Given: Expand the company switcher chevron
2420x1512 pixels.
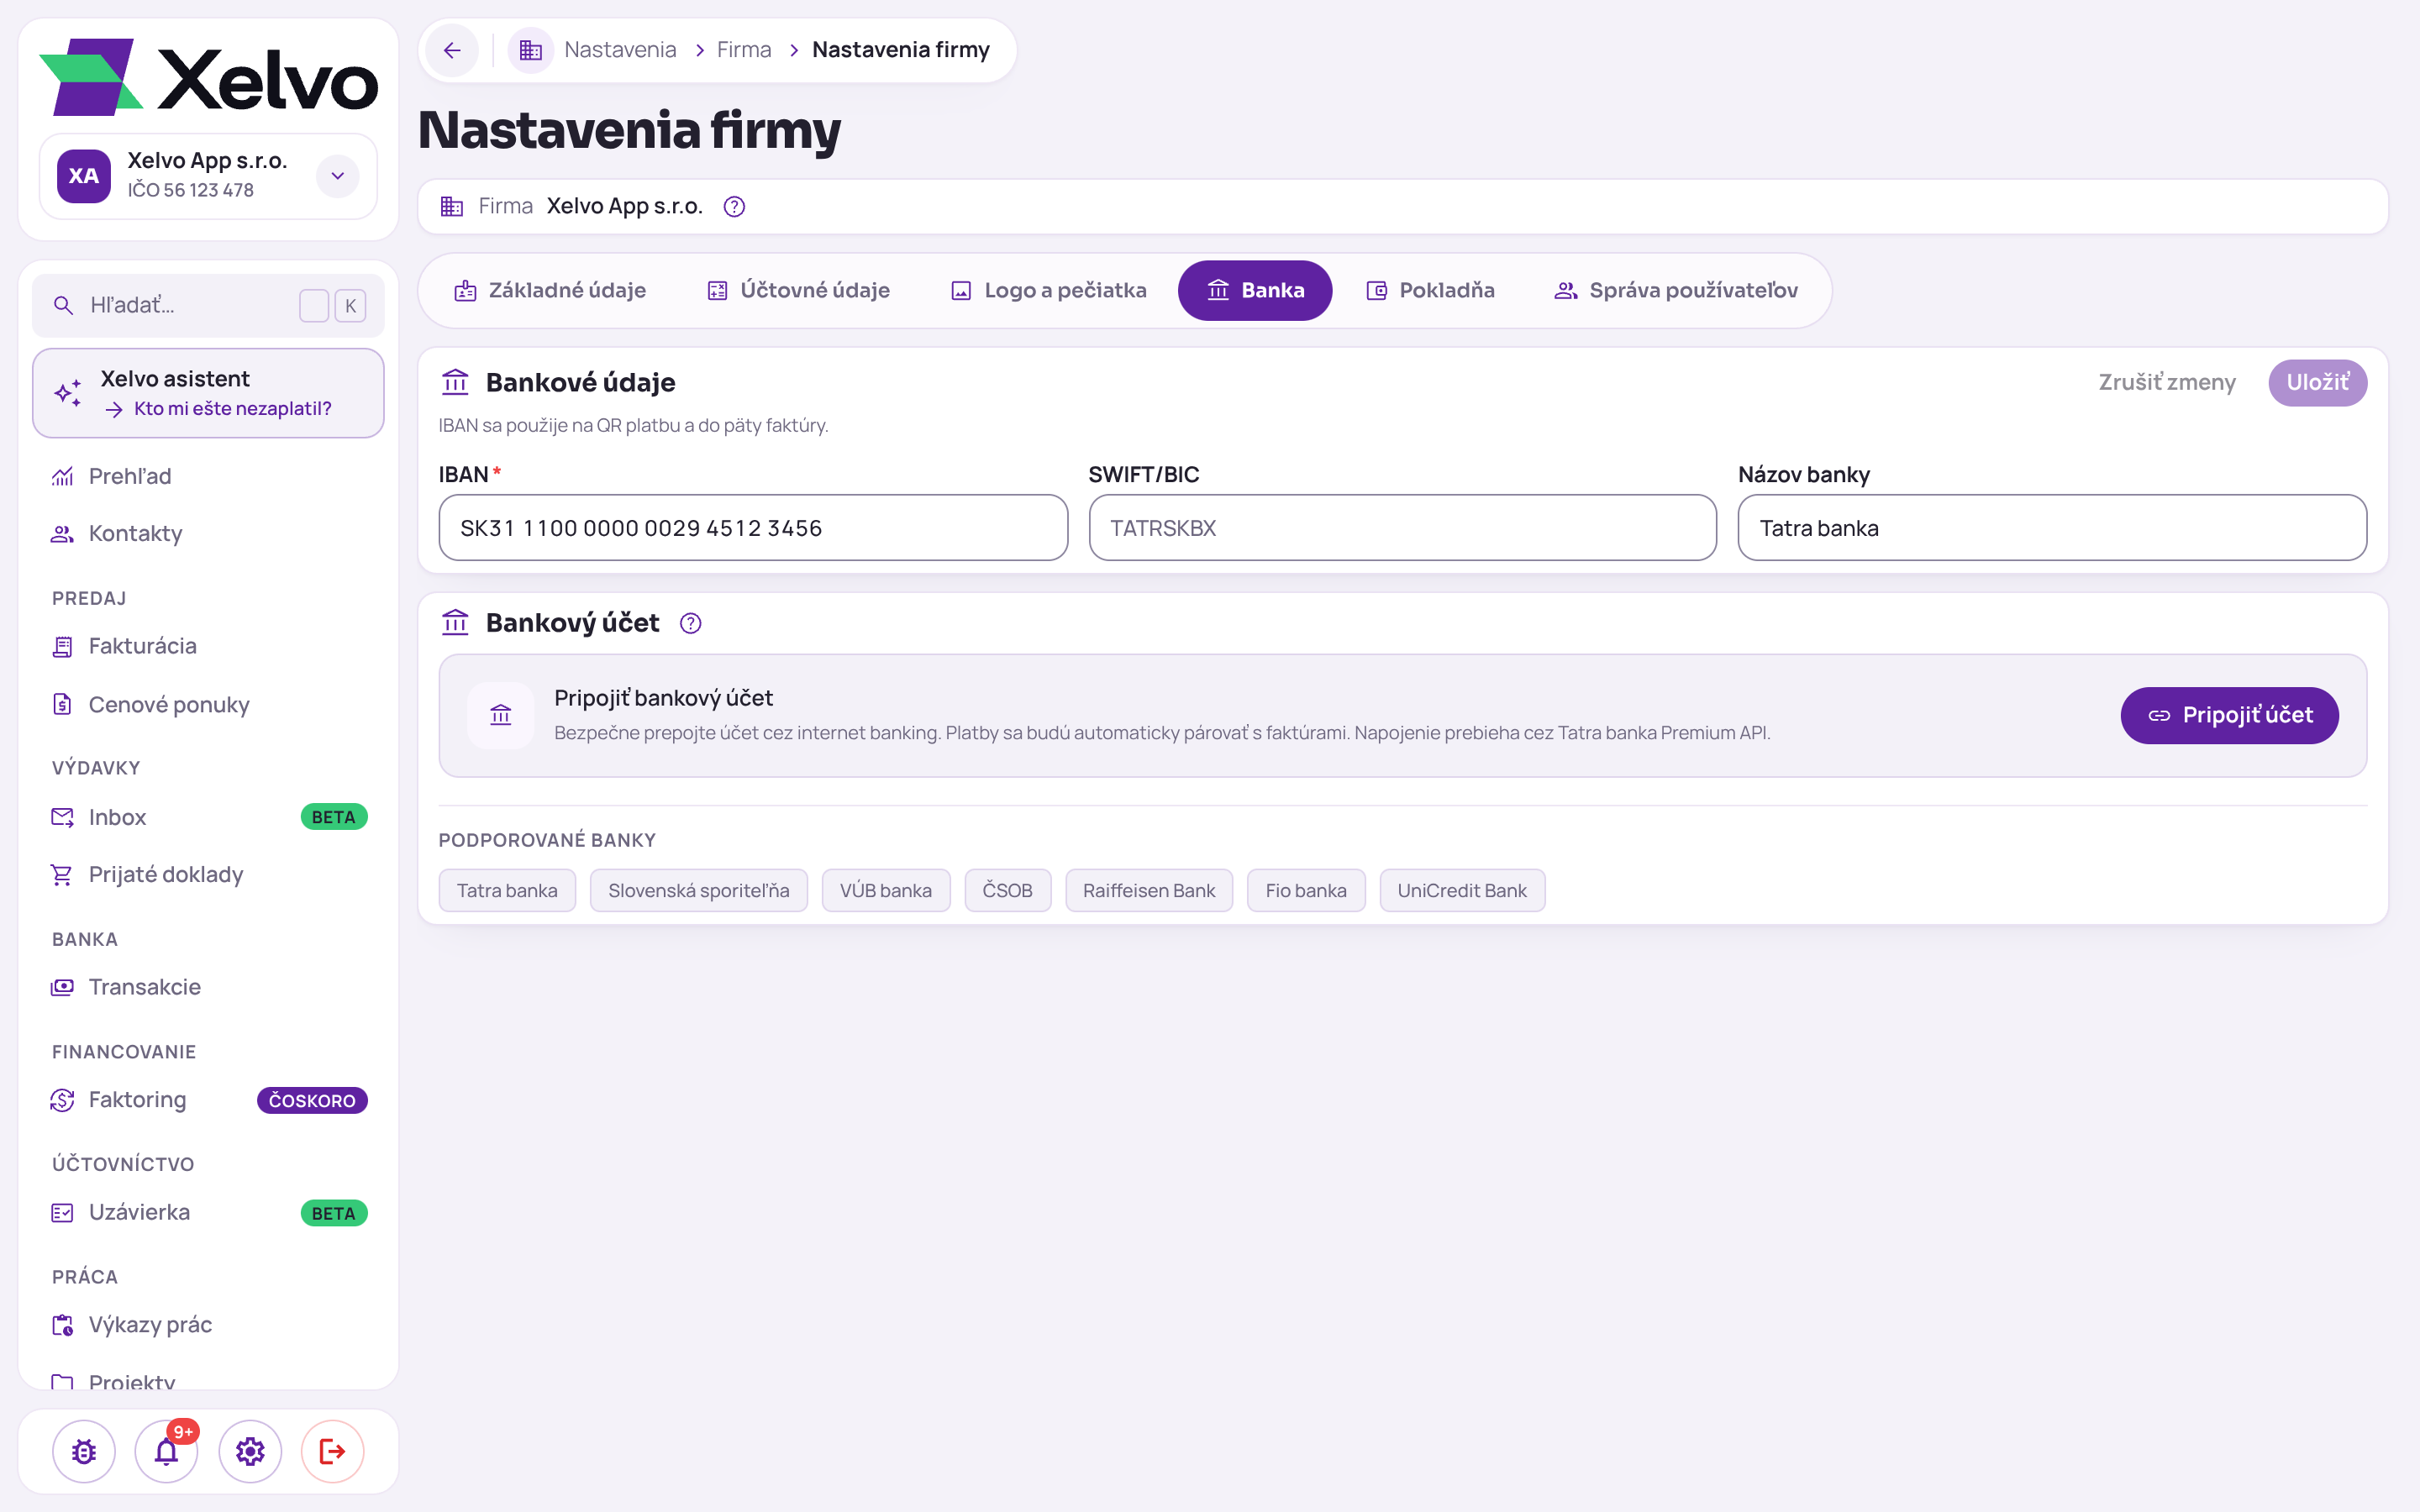Looking at the screenshot, I should pyautogui.click(x=338, y=176).
